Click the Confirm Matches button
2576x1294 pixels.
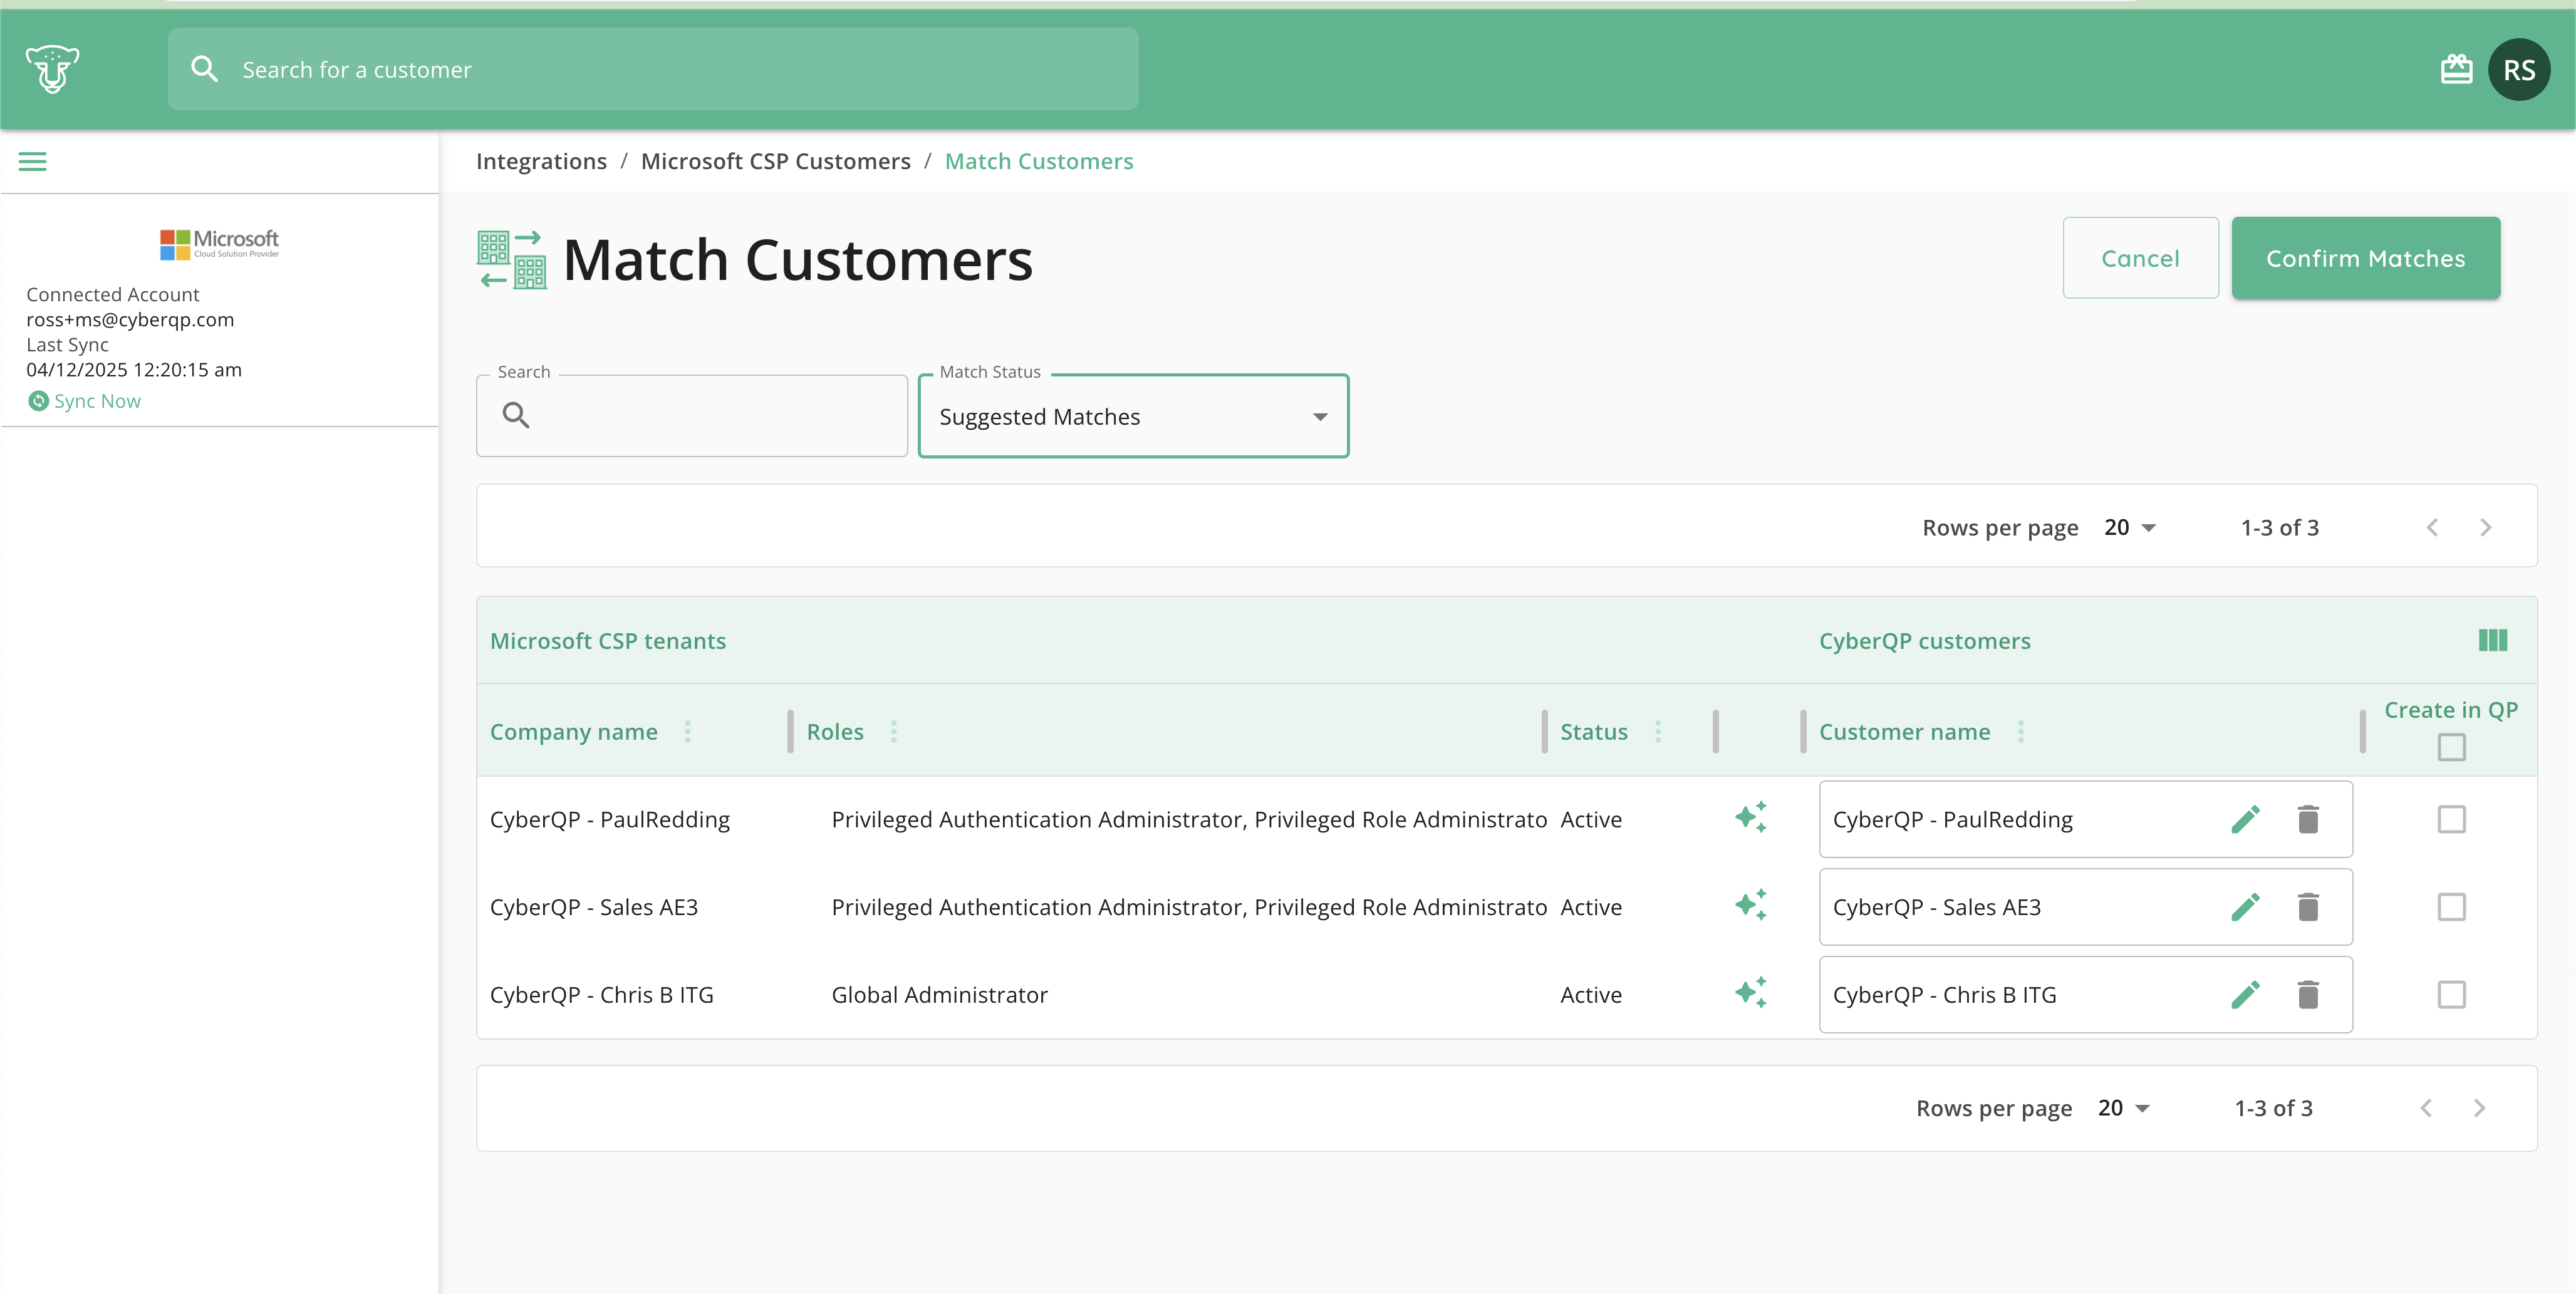coord(2365,258)
